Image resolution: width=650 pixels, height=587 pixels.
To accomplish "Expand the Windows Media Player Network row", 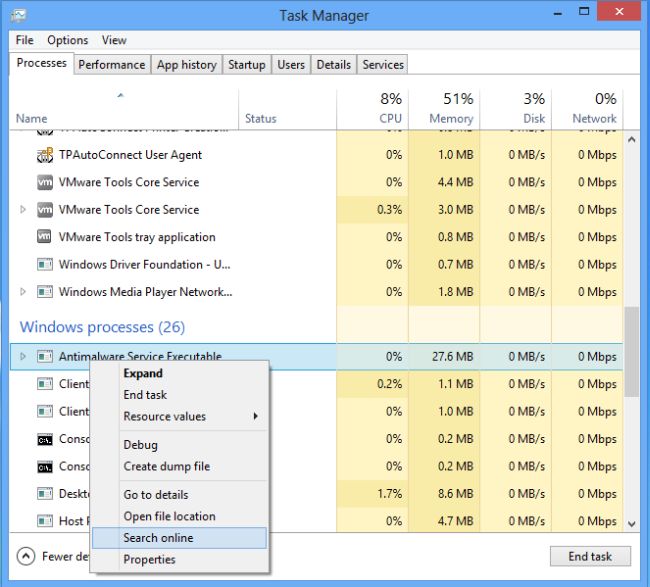I will point(23,292).
